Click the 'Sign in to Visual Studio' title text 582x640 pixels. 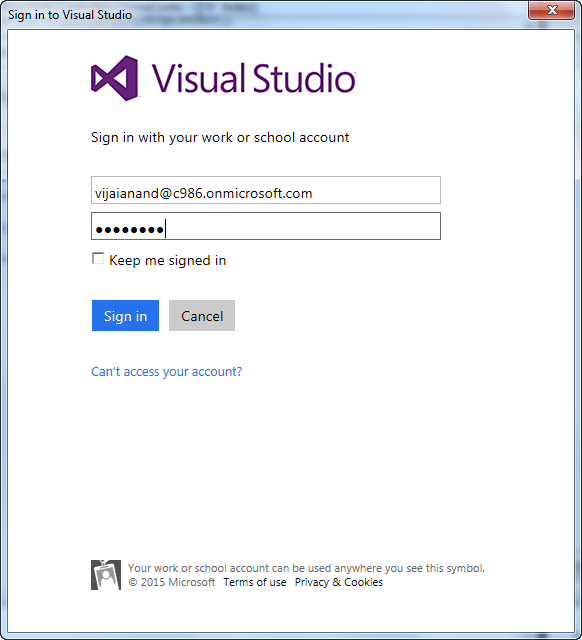(x=70, y=15)
